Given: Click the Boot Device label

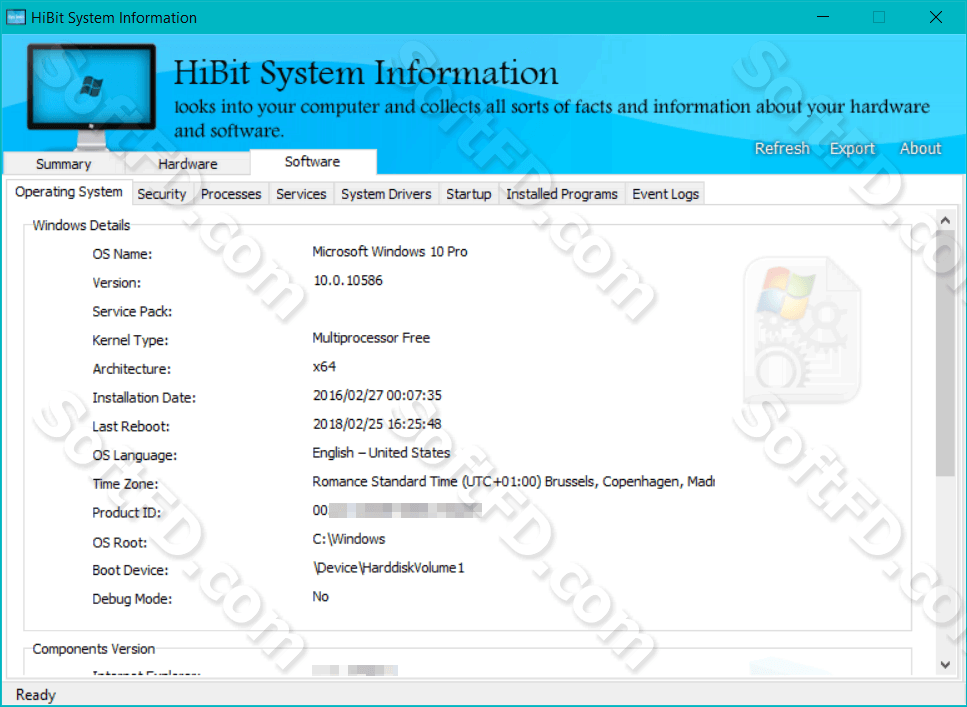Looking at the screenshot, I should tap(130, 571).
